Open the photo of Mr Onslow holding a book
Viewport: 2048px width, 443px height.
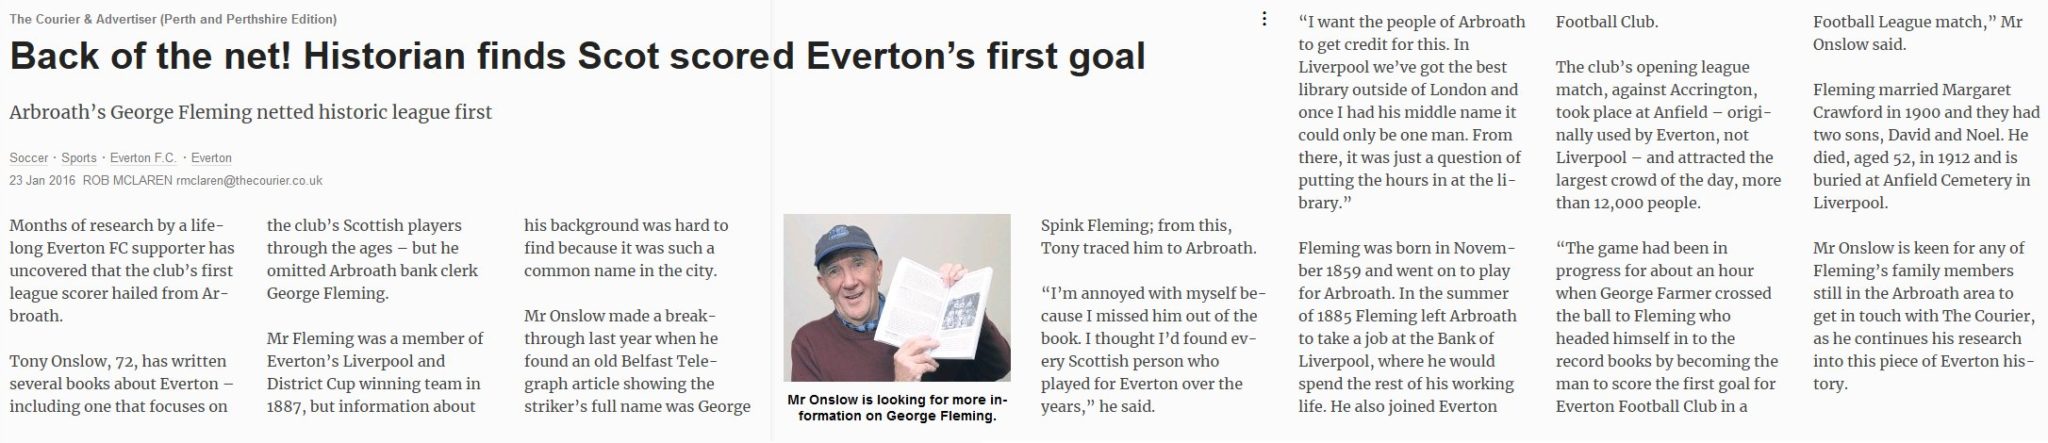(x=896, y=297)
